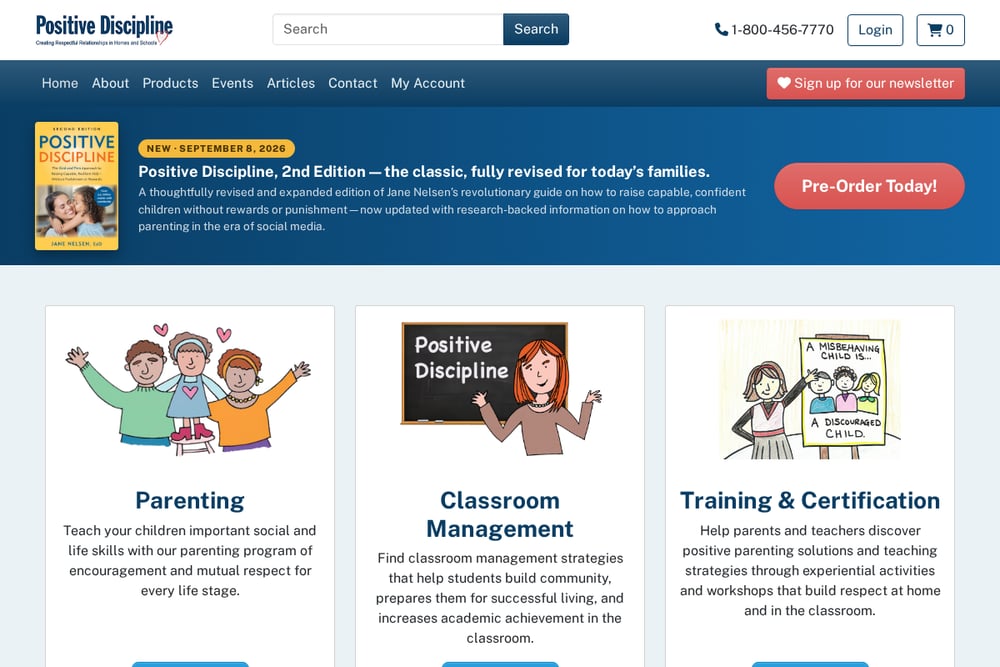Click the text 'Help parents and teachers discover'
Screen dimensions: 1000x667
[810, 531]
